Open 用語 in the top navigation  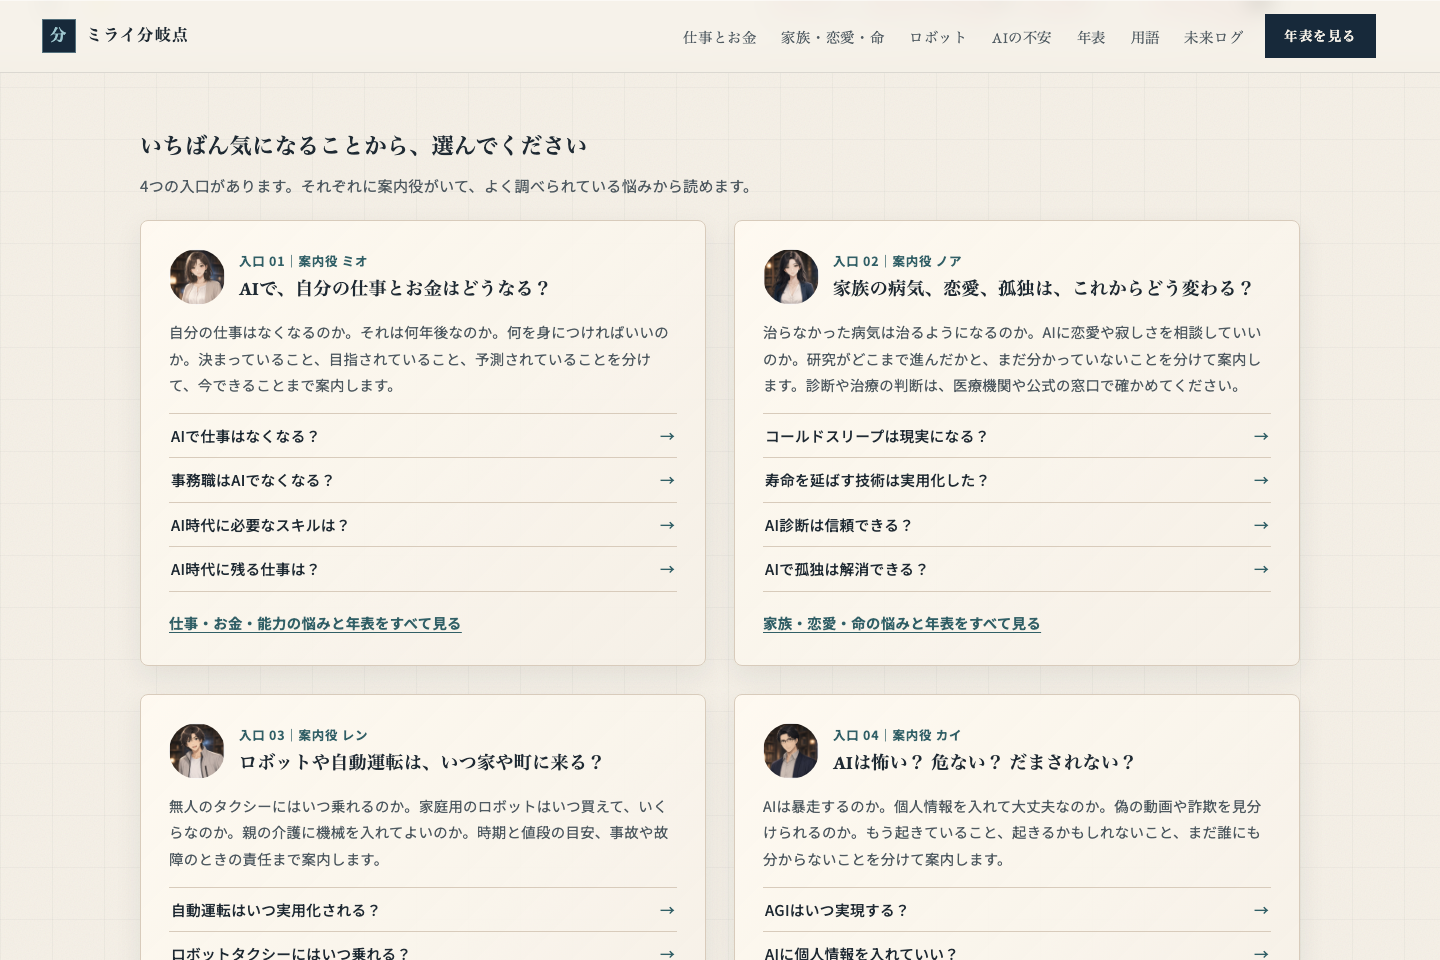point(1145,37)
